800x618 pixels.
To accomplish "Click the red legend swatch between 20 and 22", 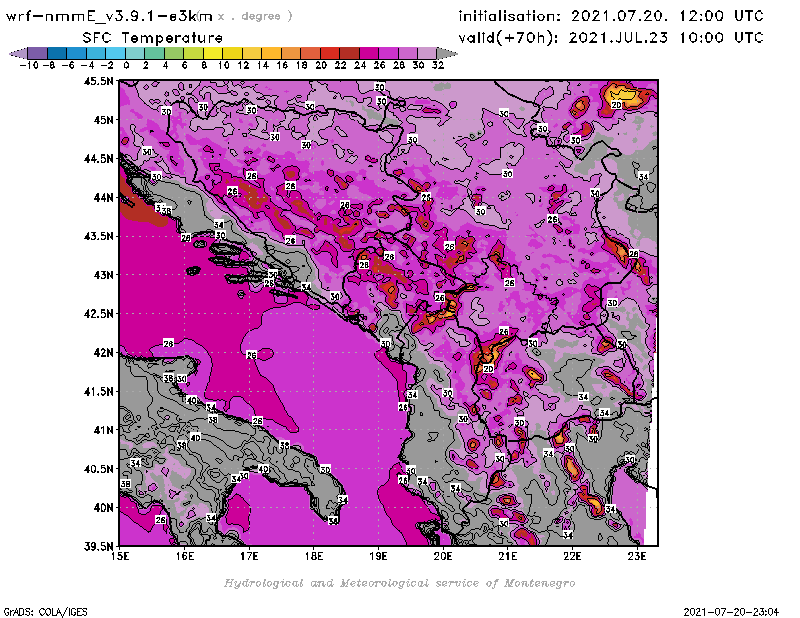I will pos(330,53).
